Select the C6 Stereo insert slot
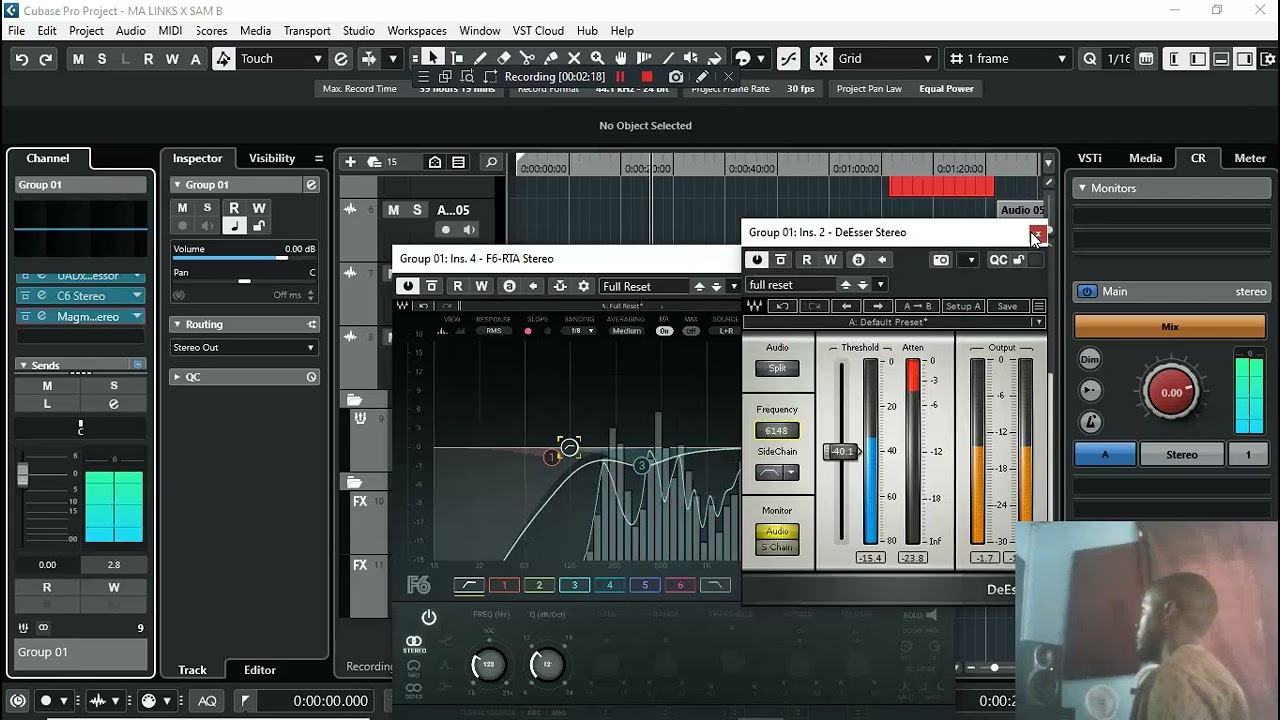 click(80, 296)
